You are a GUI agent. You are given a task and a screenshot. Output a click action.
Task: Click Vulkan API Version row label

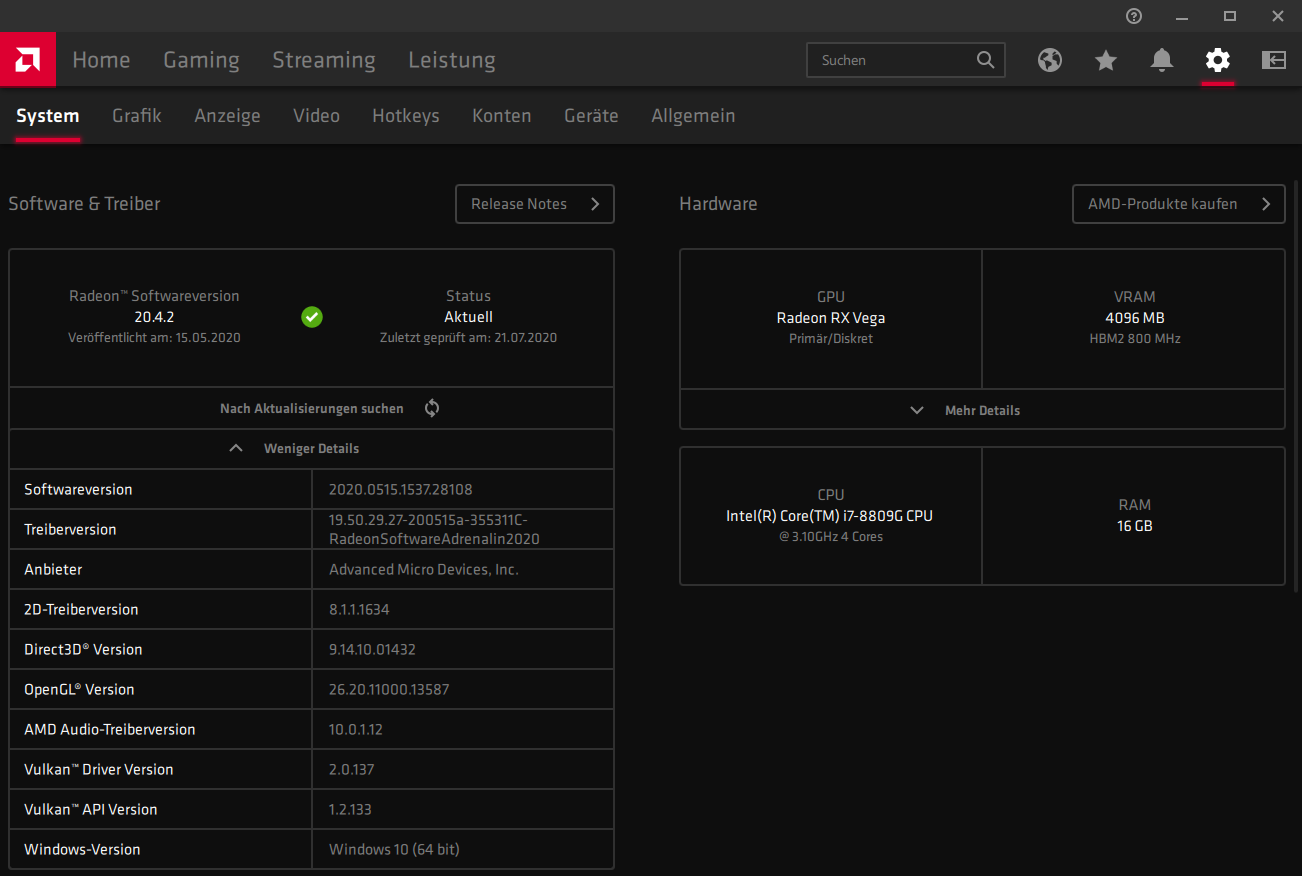[91, 809]
